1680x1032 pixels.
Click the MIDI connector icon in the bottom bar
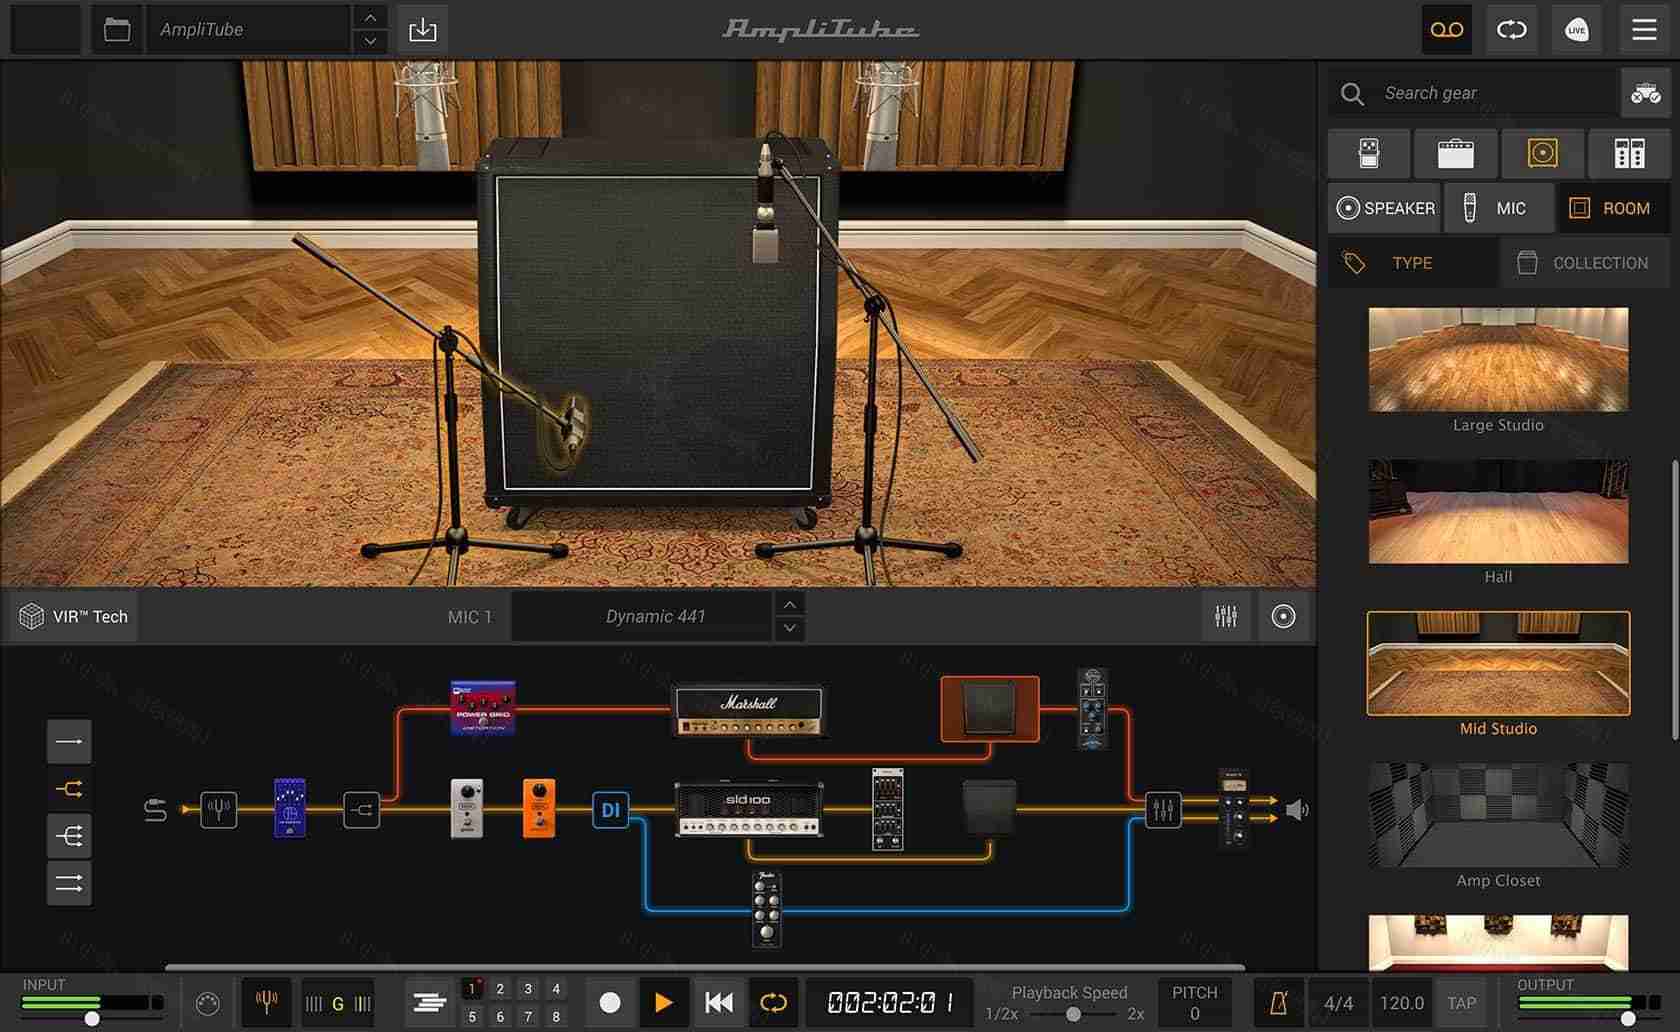point(207,1002)
